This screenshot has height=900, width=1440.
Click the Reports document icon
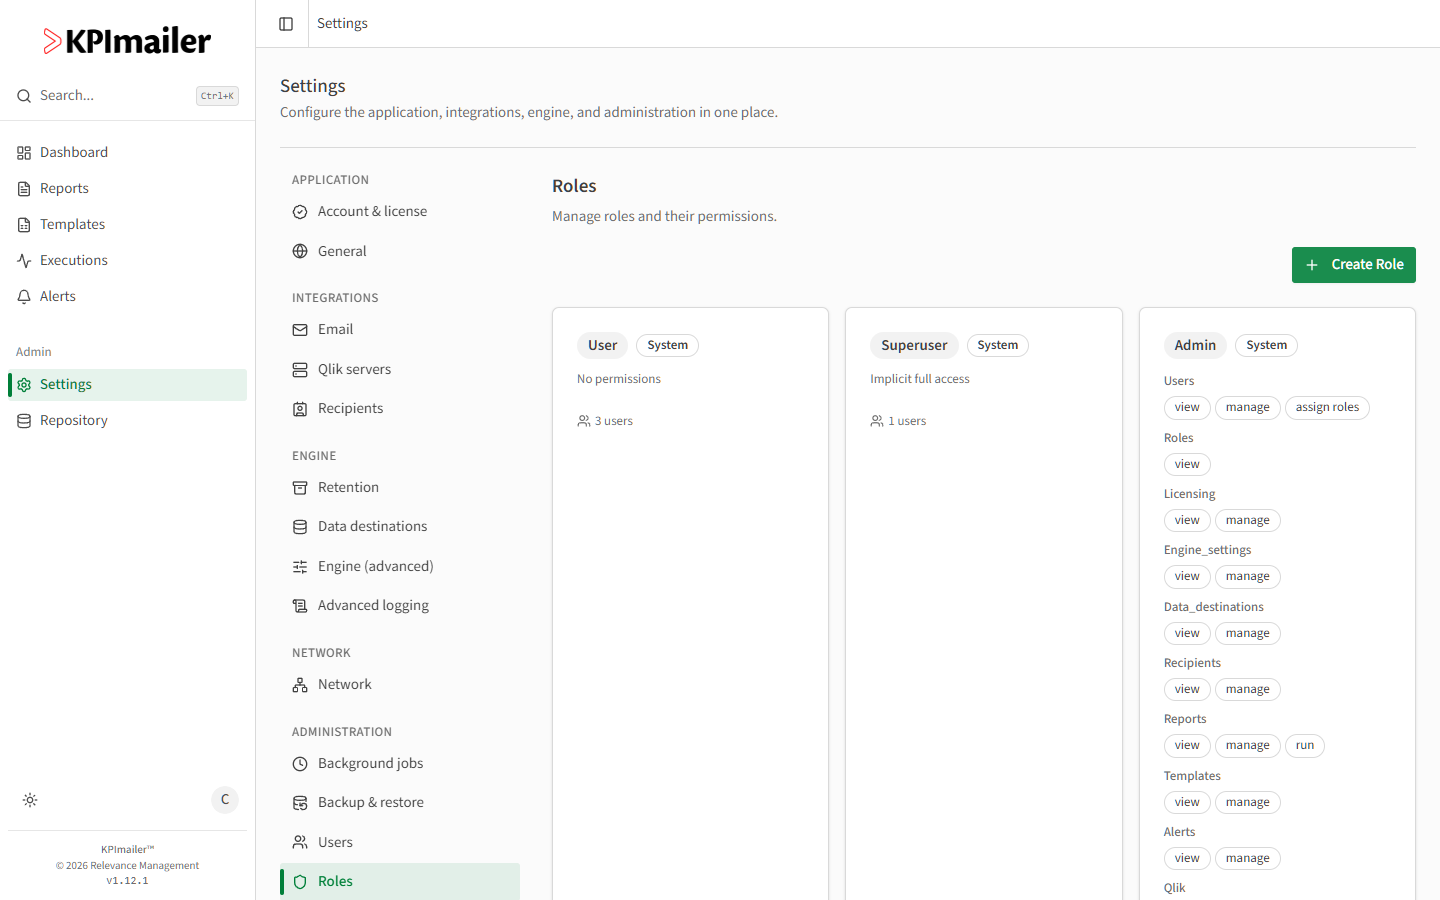point(24,189)
